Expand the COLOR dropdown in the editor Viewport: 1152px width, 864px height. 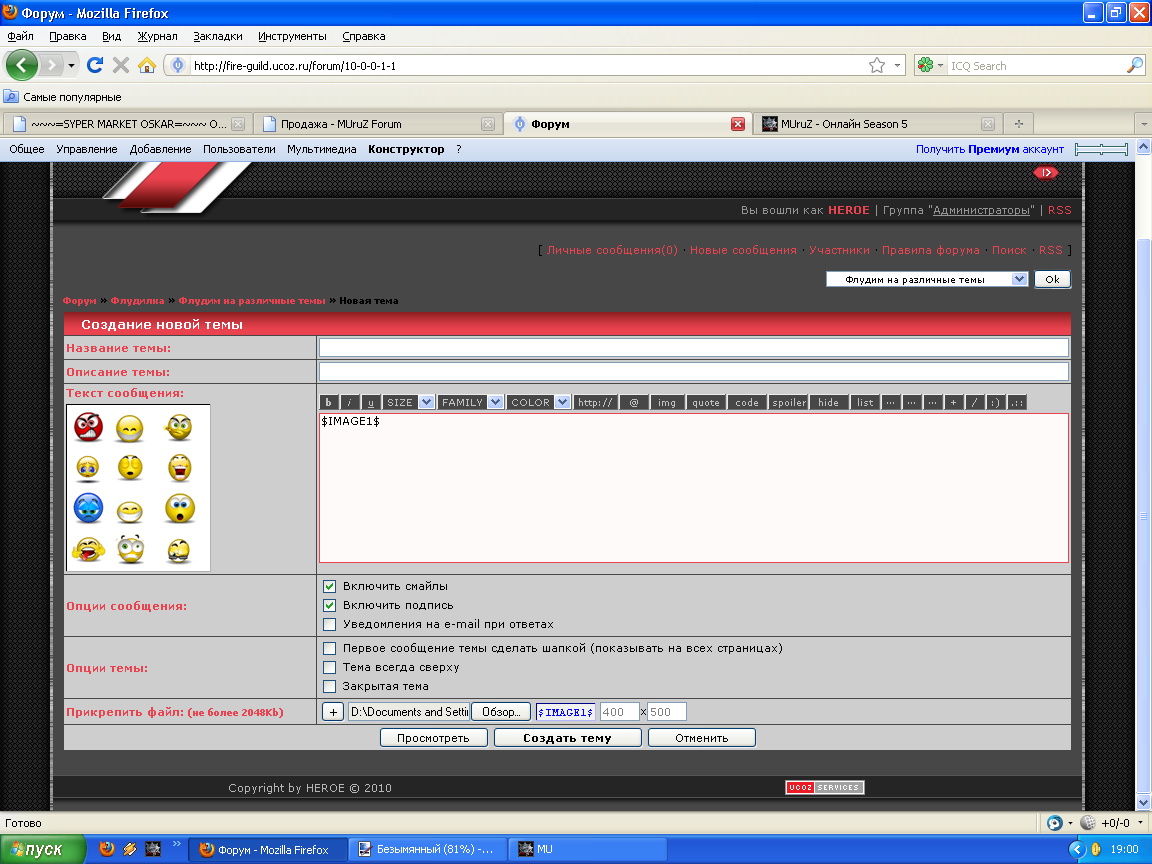[539, 402]
